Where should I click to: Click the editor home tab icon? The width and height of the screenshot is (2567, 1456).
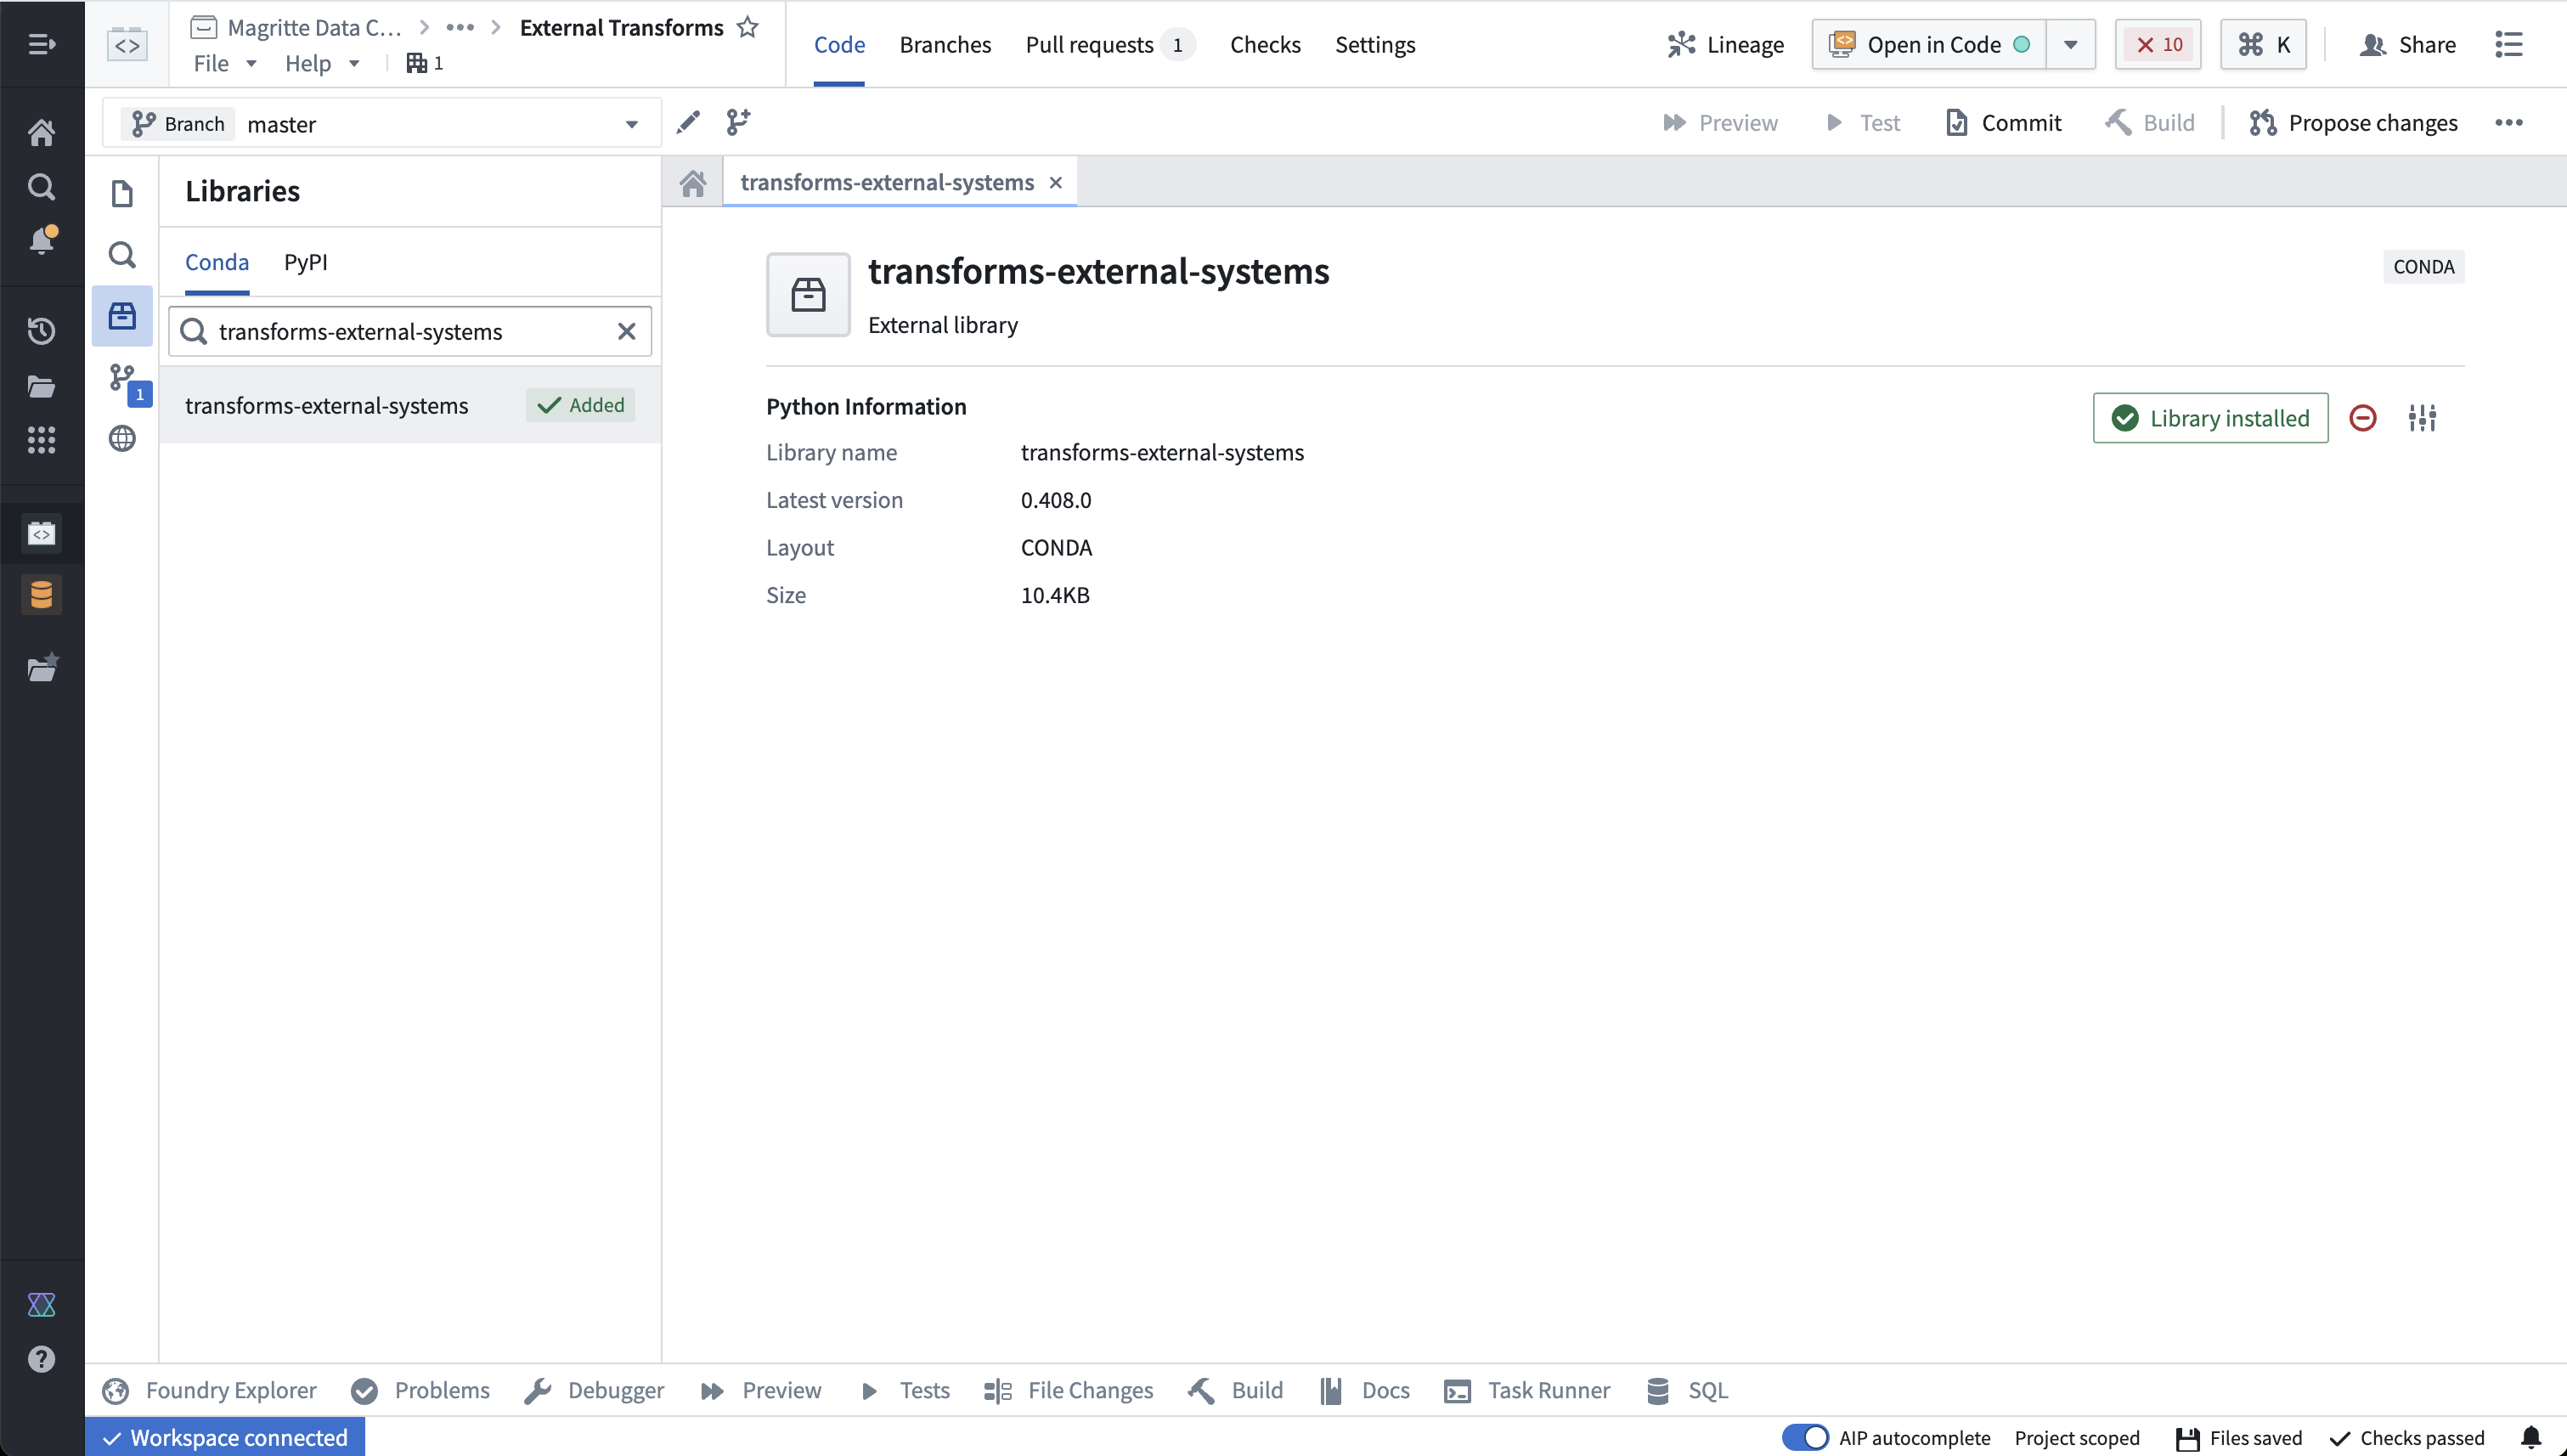[692, 182]
